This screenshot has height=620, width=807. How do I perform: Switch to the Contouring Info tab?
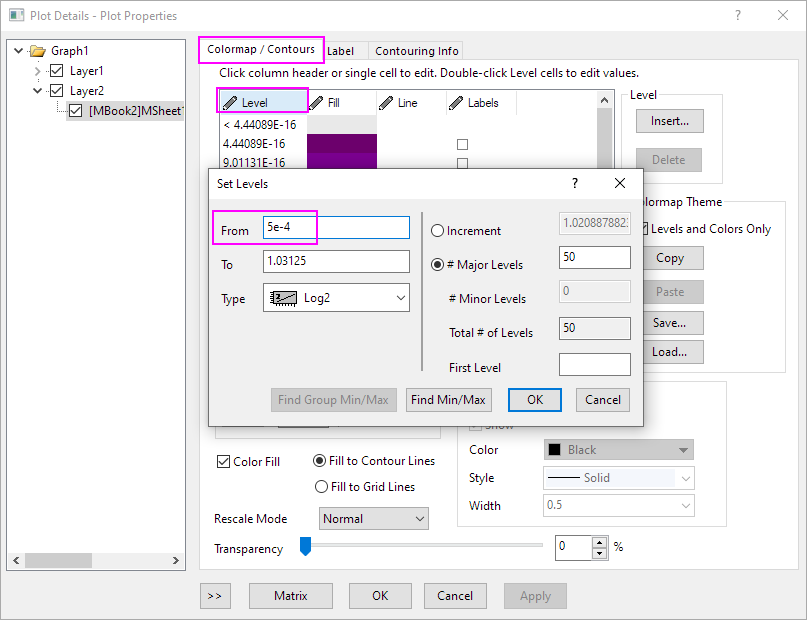click(x=417, y=51)
